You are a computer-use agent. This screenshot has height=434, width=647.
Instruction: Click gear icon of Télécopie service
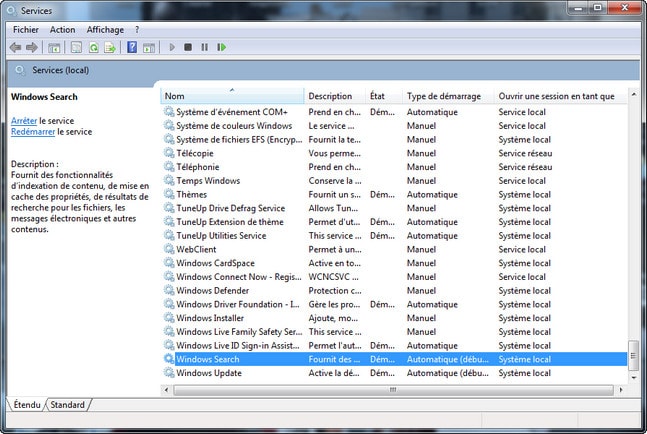[169, 153]
